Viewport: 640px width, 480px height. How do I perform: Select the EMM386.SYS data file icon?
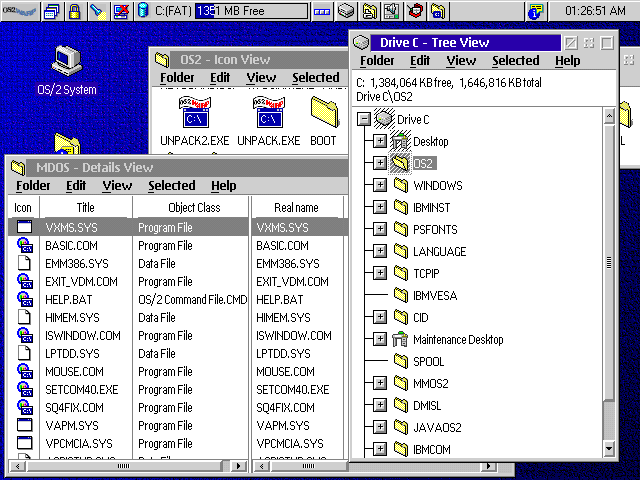coord(24,264)
